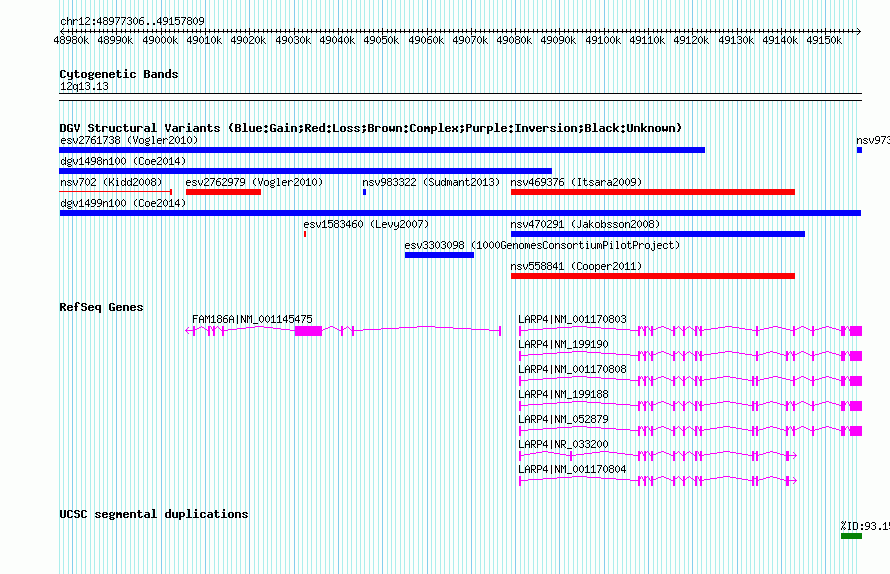Image resolution: width=890 pixels, height=574 pixels.
Task: Click the 49150k ruler tick label
Action: [x=824, y=41]
